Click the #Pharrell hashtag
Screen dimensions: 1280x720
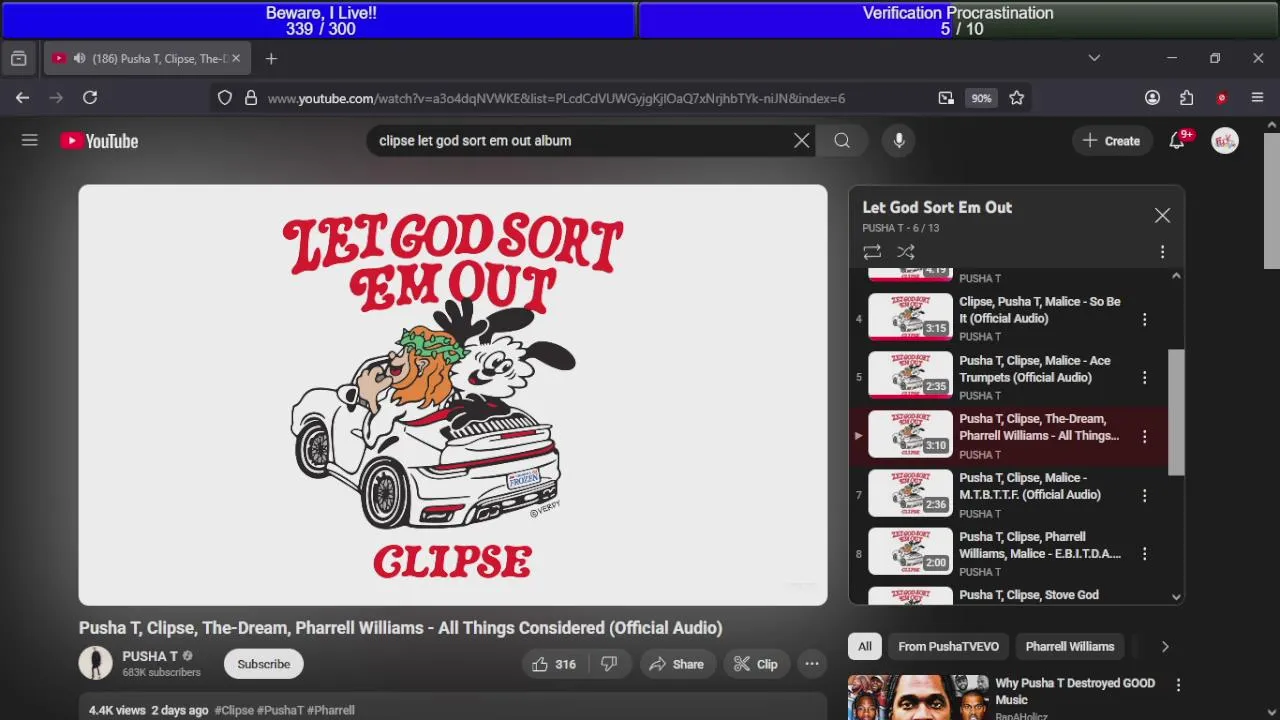click(331, 711)
